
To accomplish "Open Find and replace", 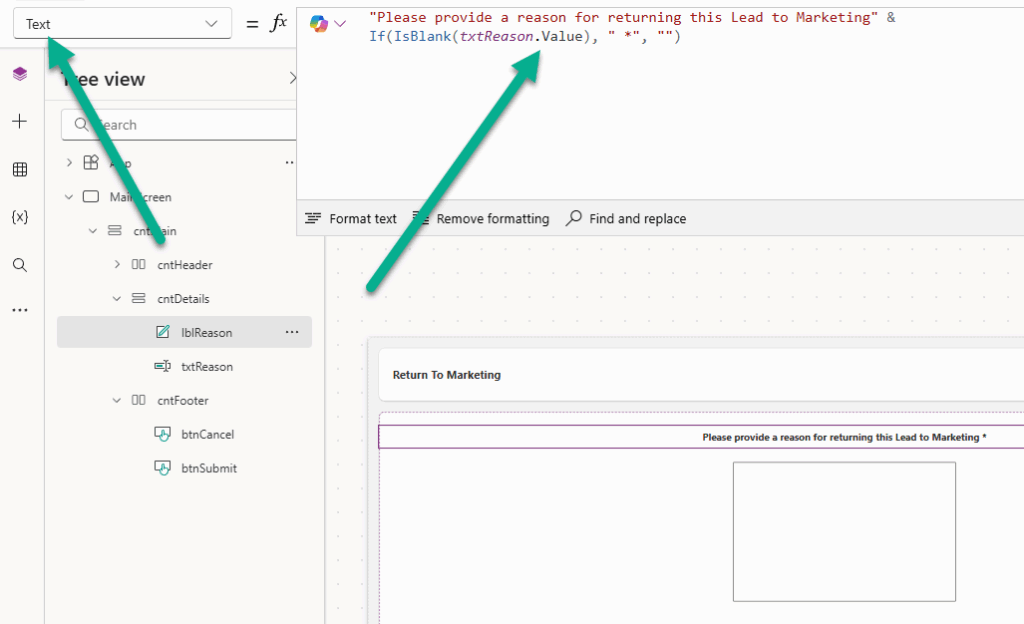I will tap(626, 219).
